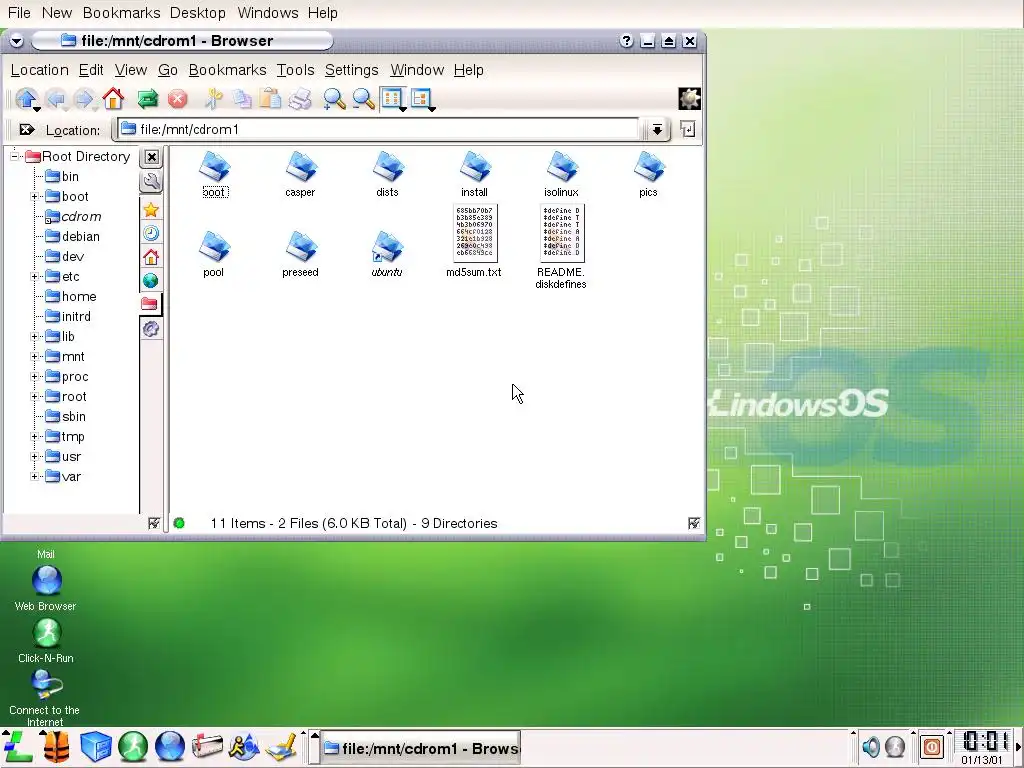Screen dimensions: 1024x768
Task: Click the Copy icon in toolbar
Action: click(x=242, y=99)
